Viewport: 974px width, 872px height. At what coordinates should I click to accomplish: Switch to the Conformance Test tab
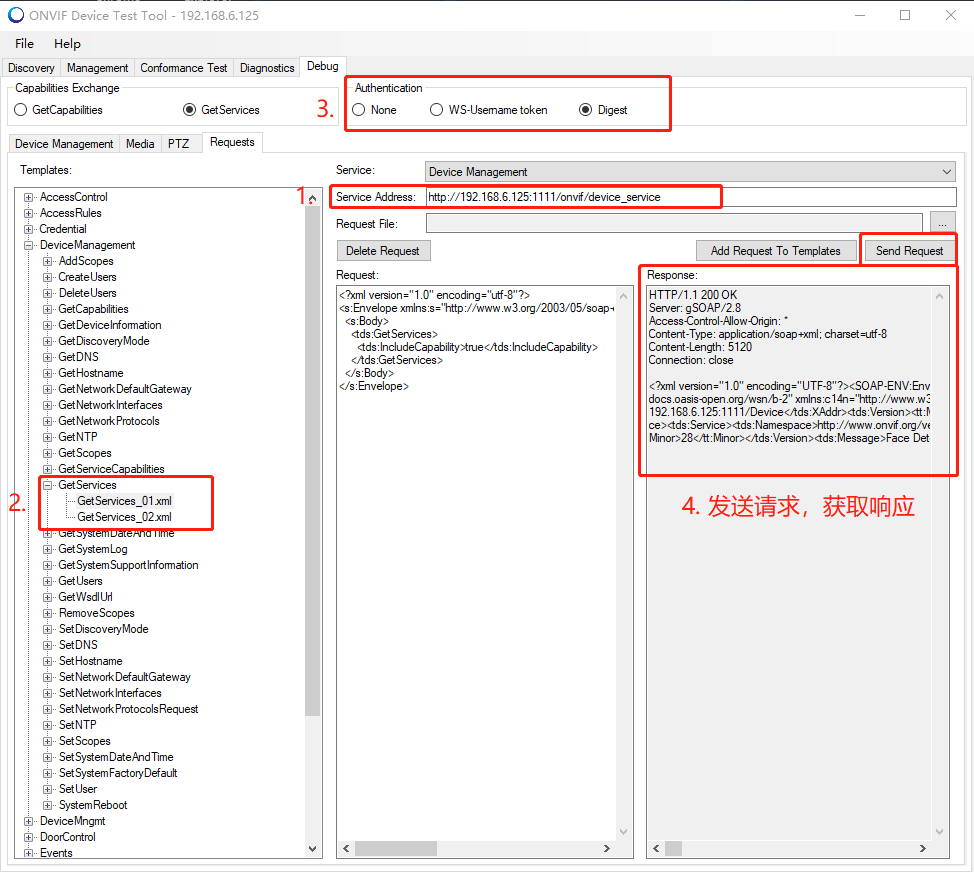pyautogui.click(x=184, y=68)
